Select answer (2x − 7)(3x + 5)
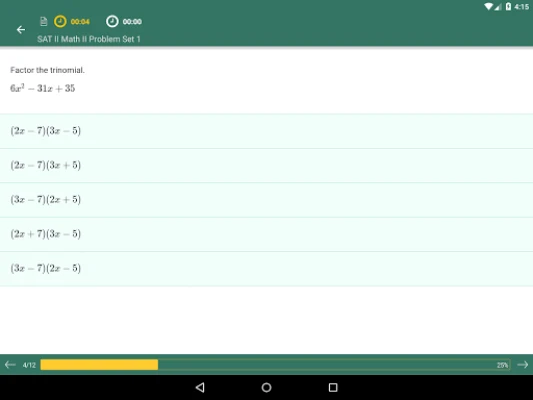The image size is (533, 400). tap(266, 166)
